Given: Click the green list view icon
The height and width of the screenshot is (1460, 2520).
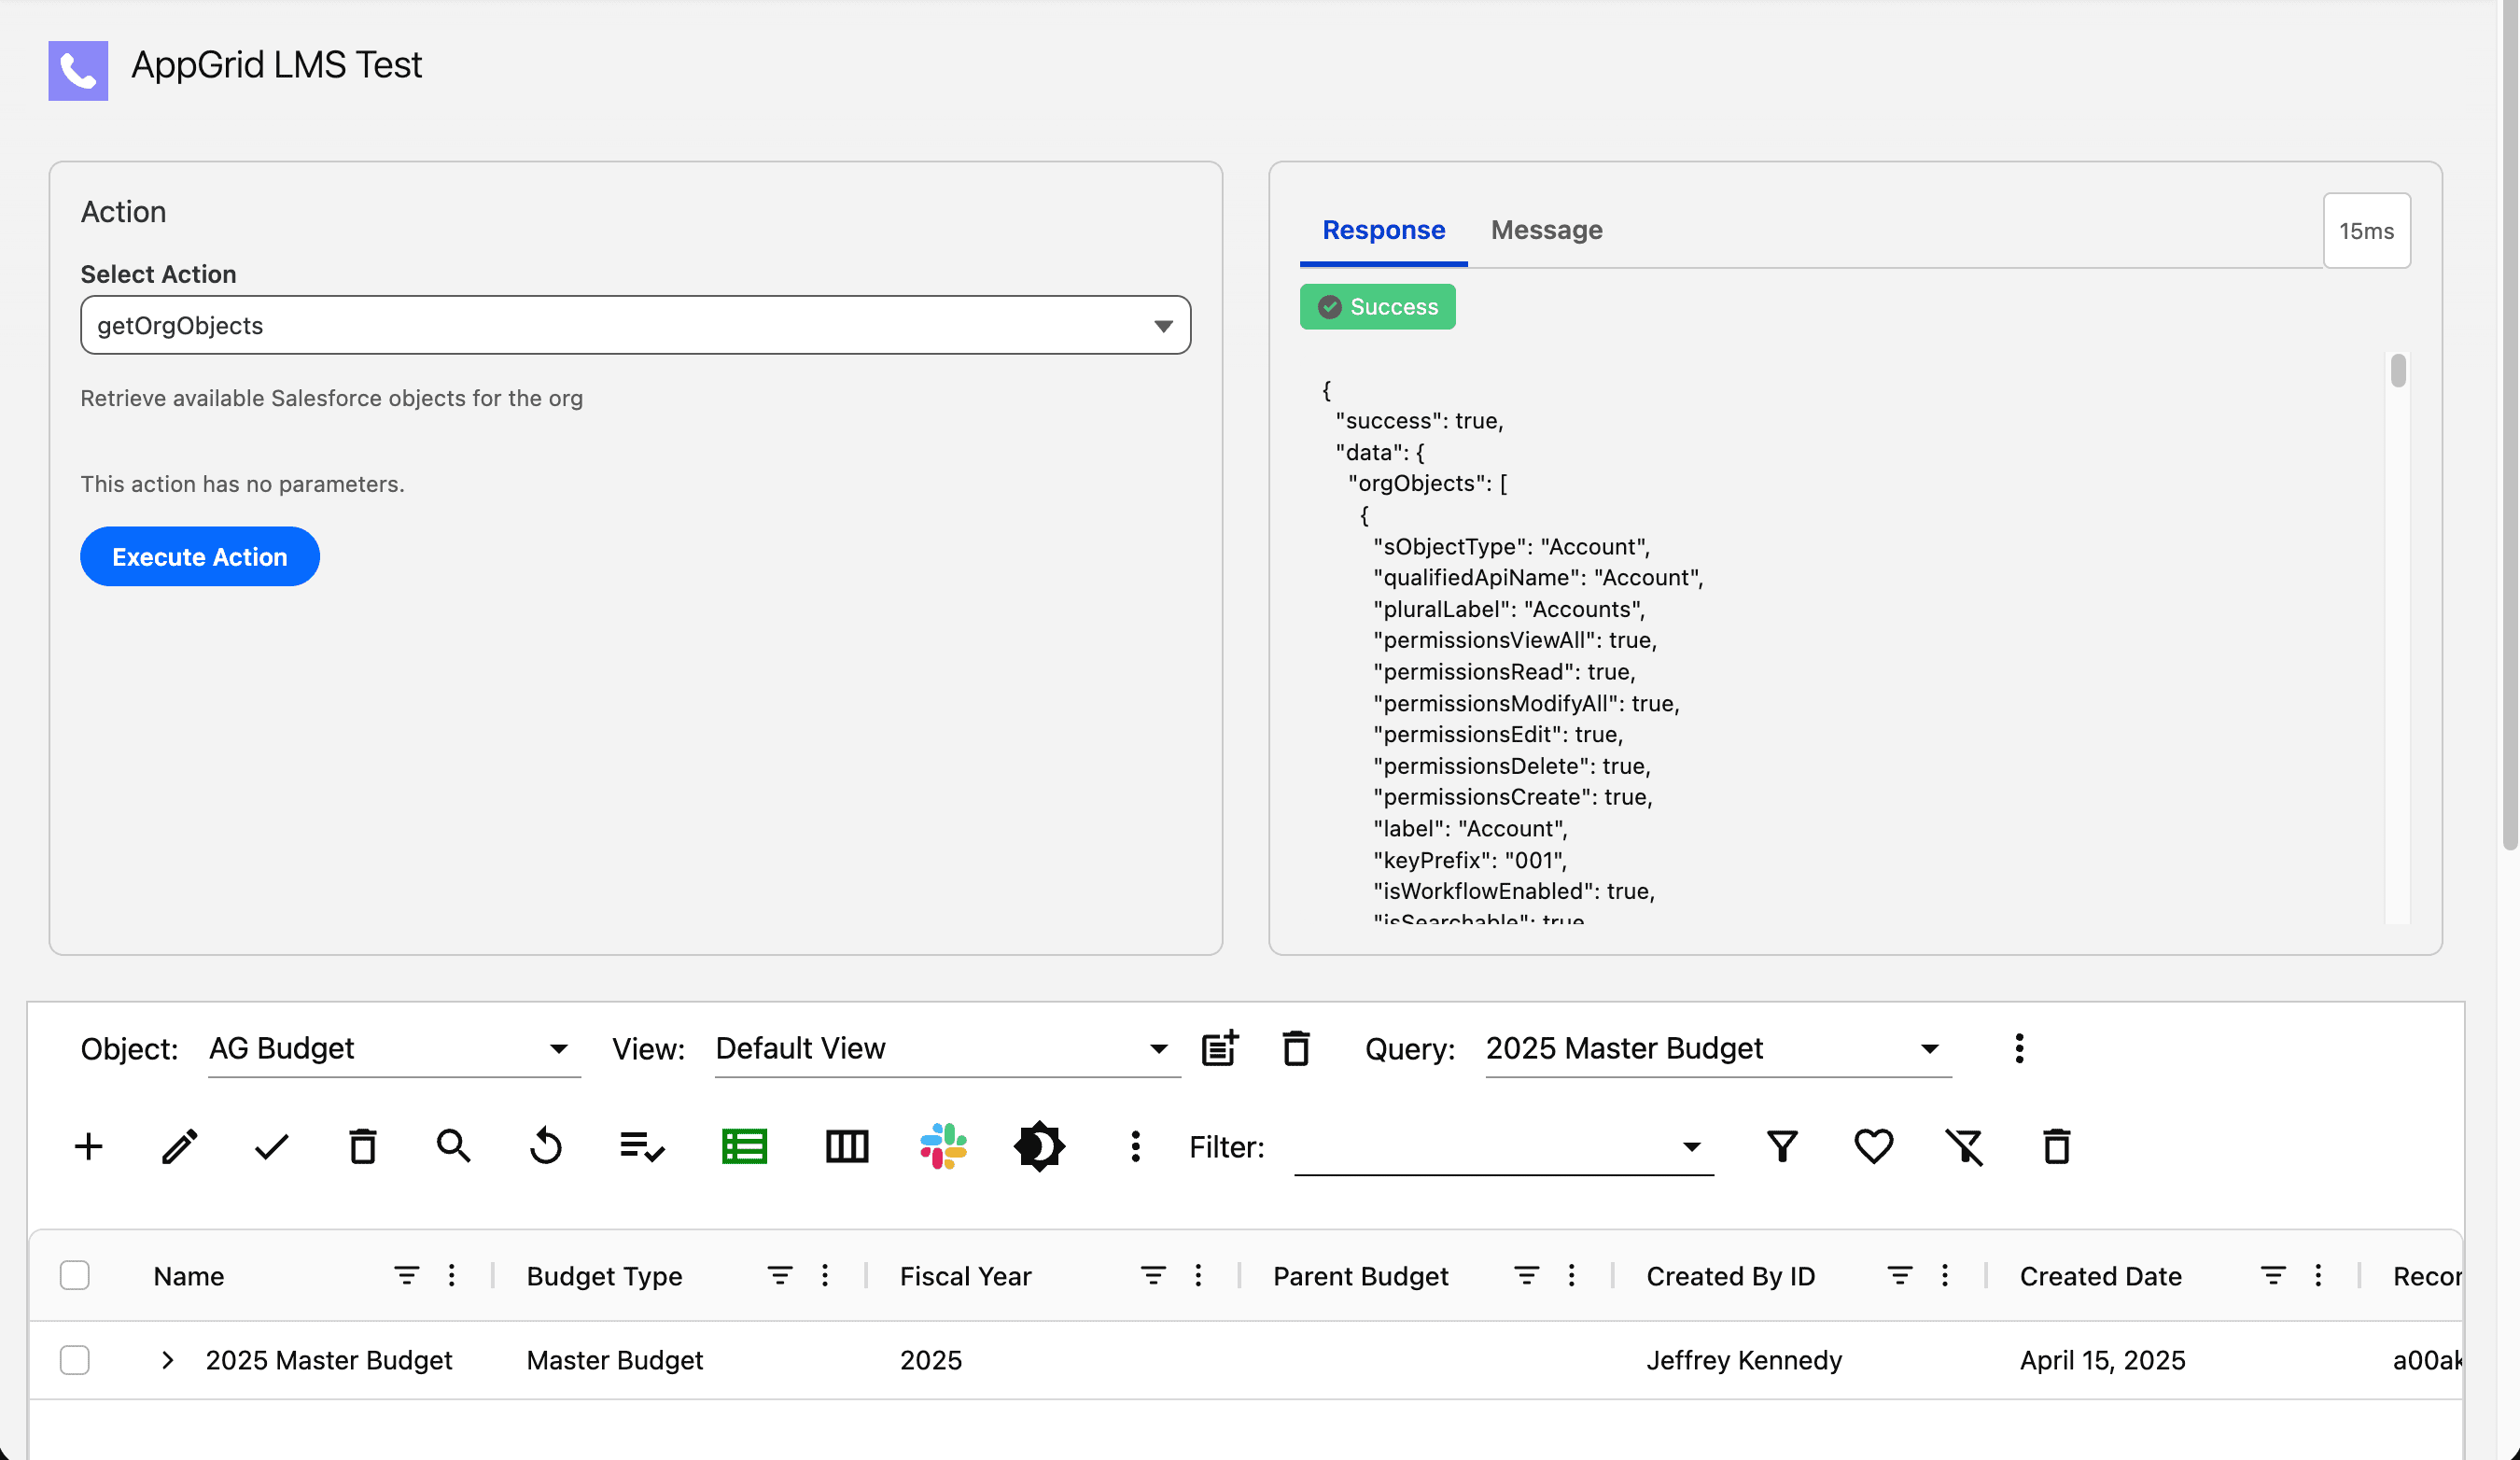Looking at the screenshot, I should coord(744,1146).
